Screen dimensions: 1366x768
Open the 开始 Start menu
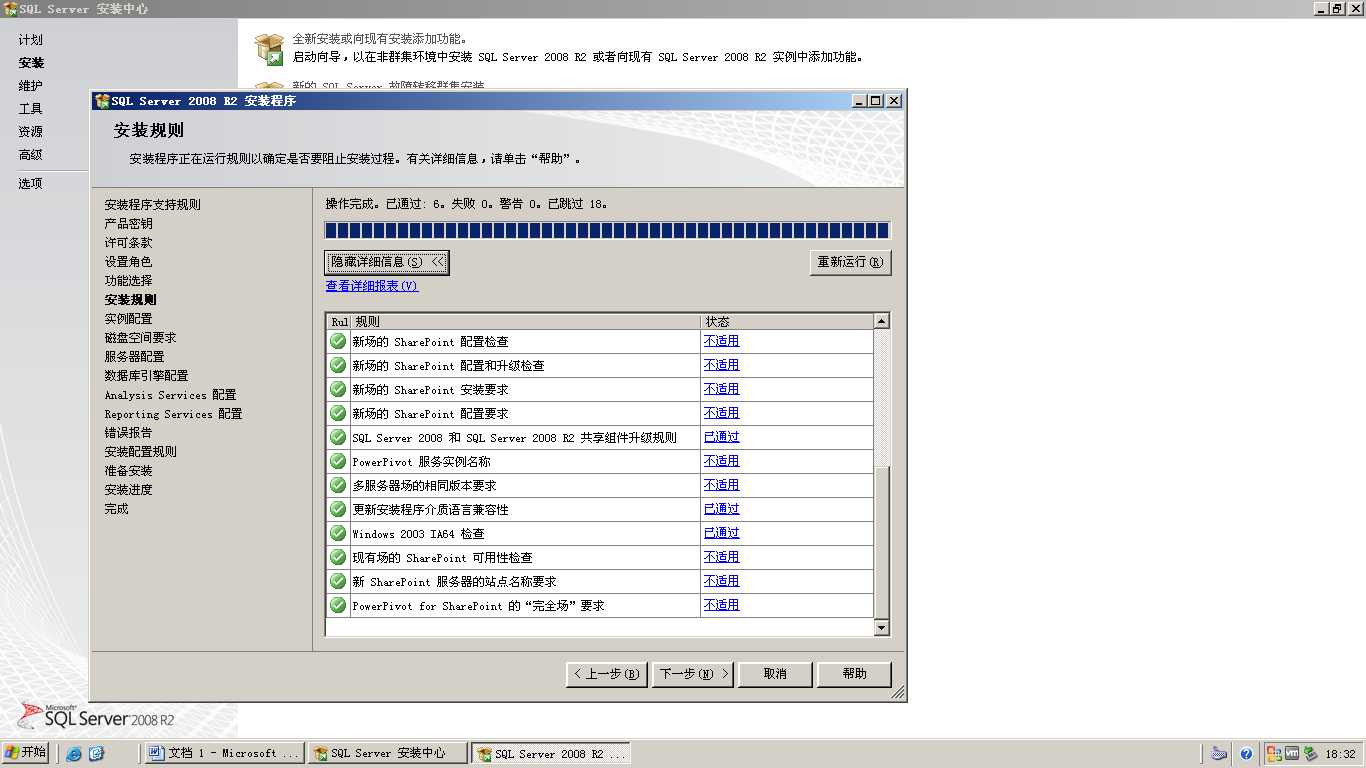[x=26, y=753]
